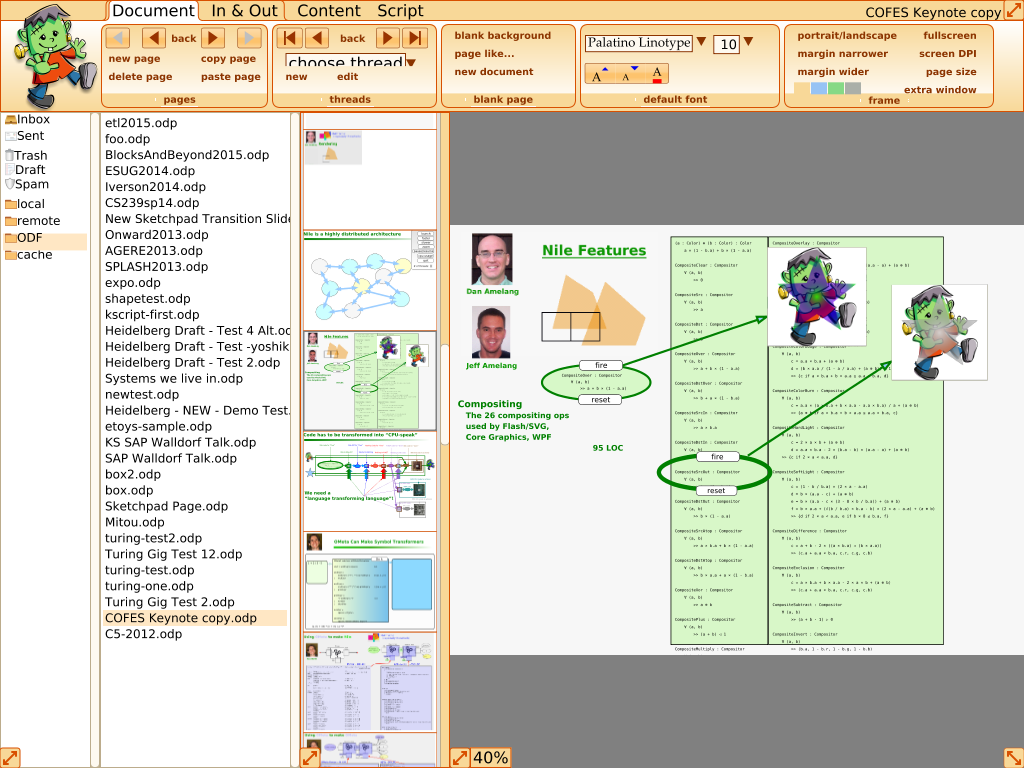Viewport: 1024px width, 768px height.
Task: Click the Palatino Linotype font field
Action: [x=639, y=43]
